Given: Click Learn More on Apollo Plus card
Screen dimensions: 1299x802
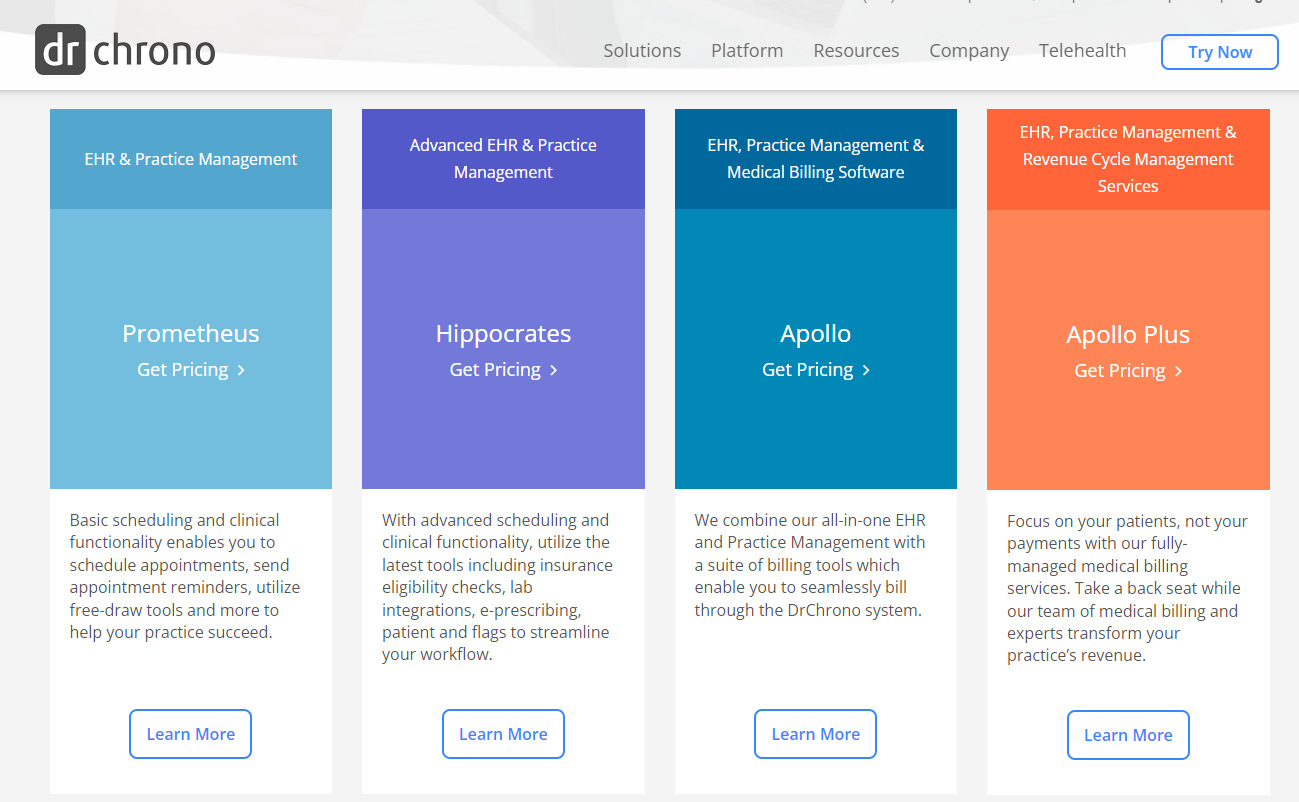Looking at the screenshot, I should pos(1128,735).
